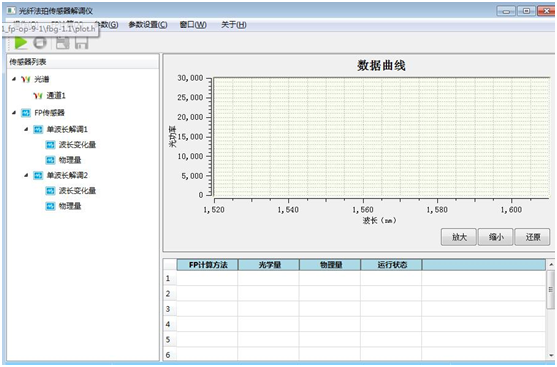
Task: Click the 物理量 table column header
Action: click(x=330, y=265)
